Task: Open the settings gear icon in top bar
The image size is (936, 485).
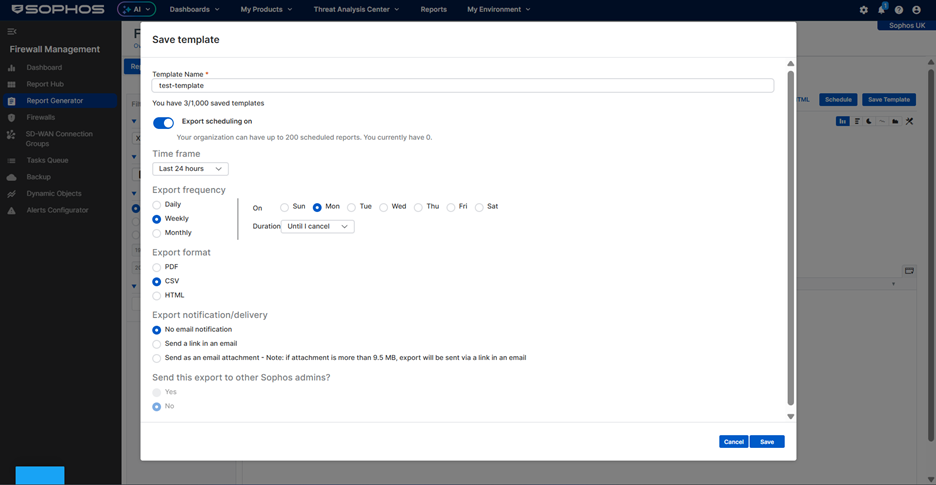Action: (x=864, y=10)
